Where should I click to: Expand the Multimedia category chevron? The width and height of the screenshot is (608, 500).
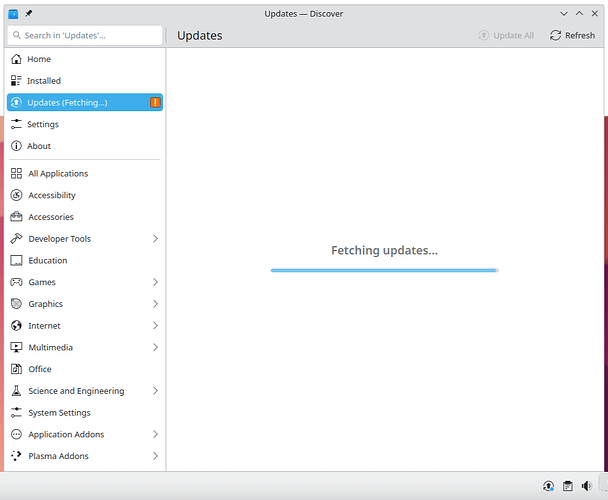[155, 347]
